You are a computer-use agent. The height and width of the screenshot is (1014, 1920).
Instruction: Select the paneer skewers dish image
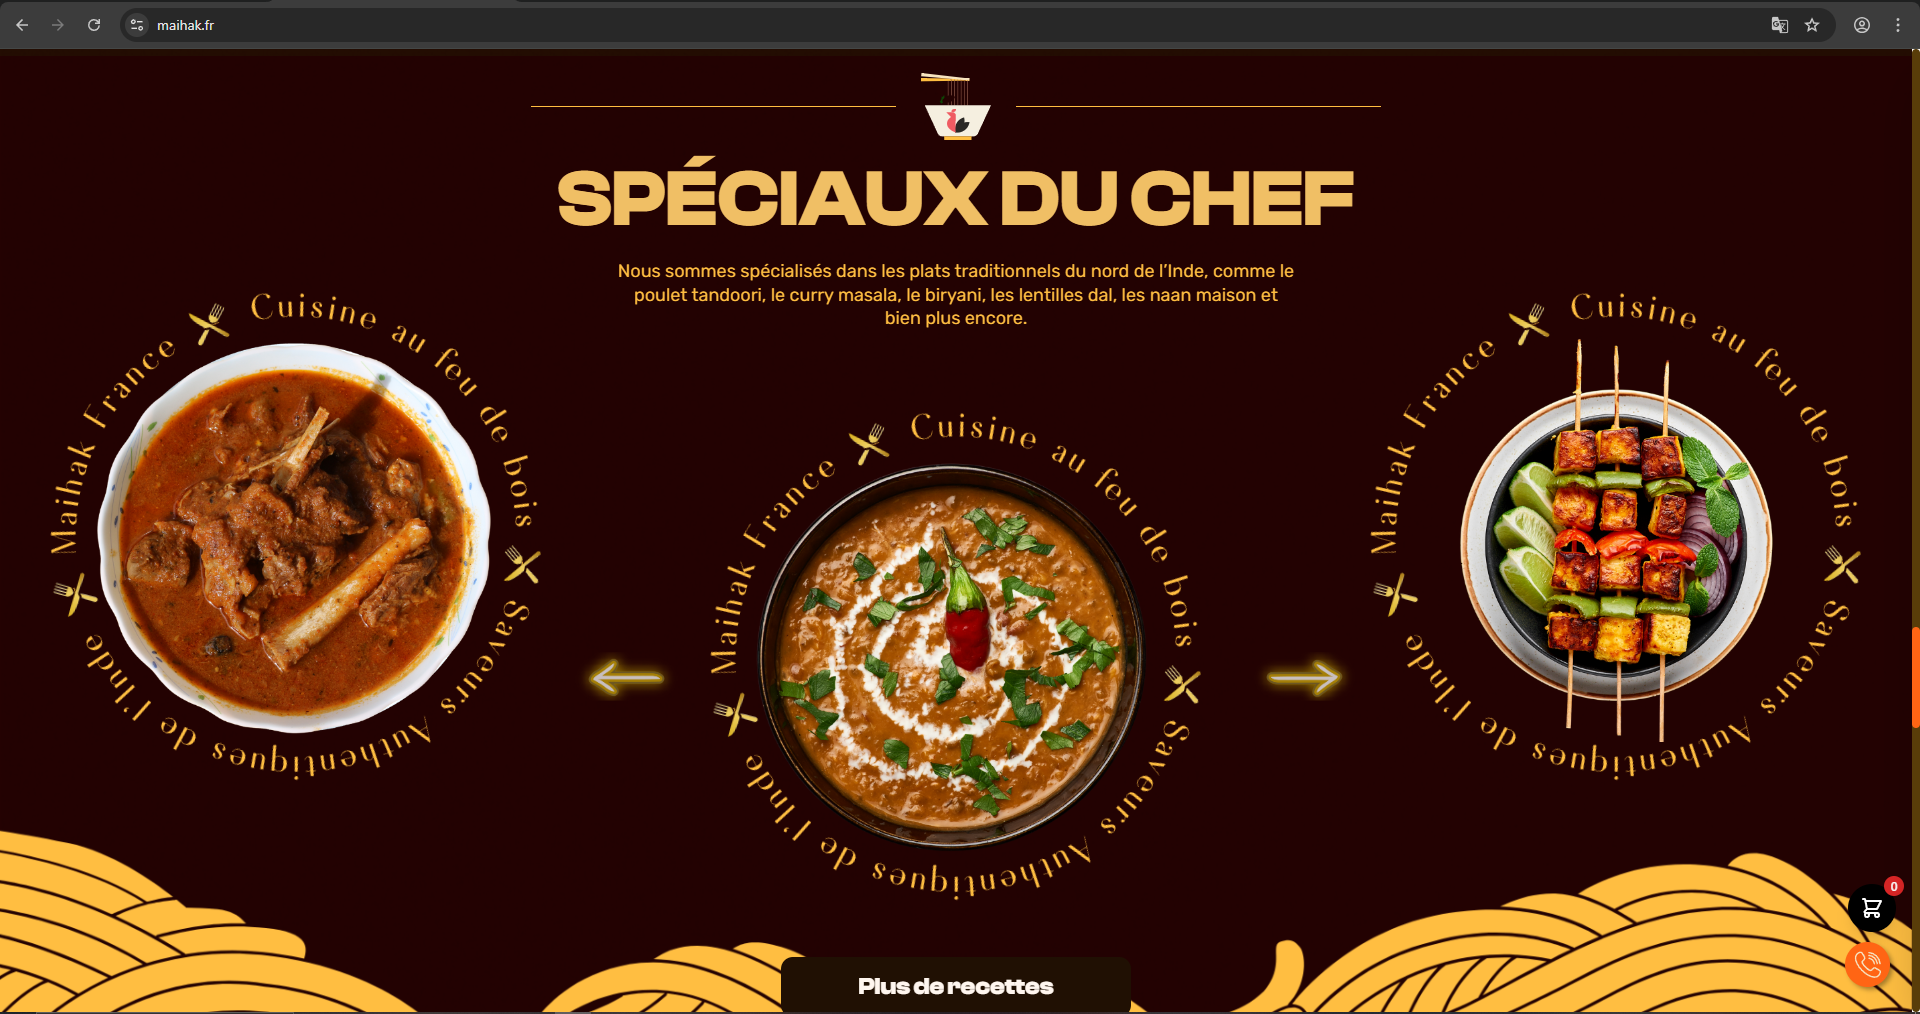[1616, 540]
